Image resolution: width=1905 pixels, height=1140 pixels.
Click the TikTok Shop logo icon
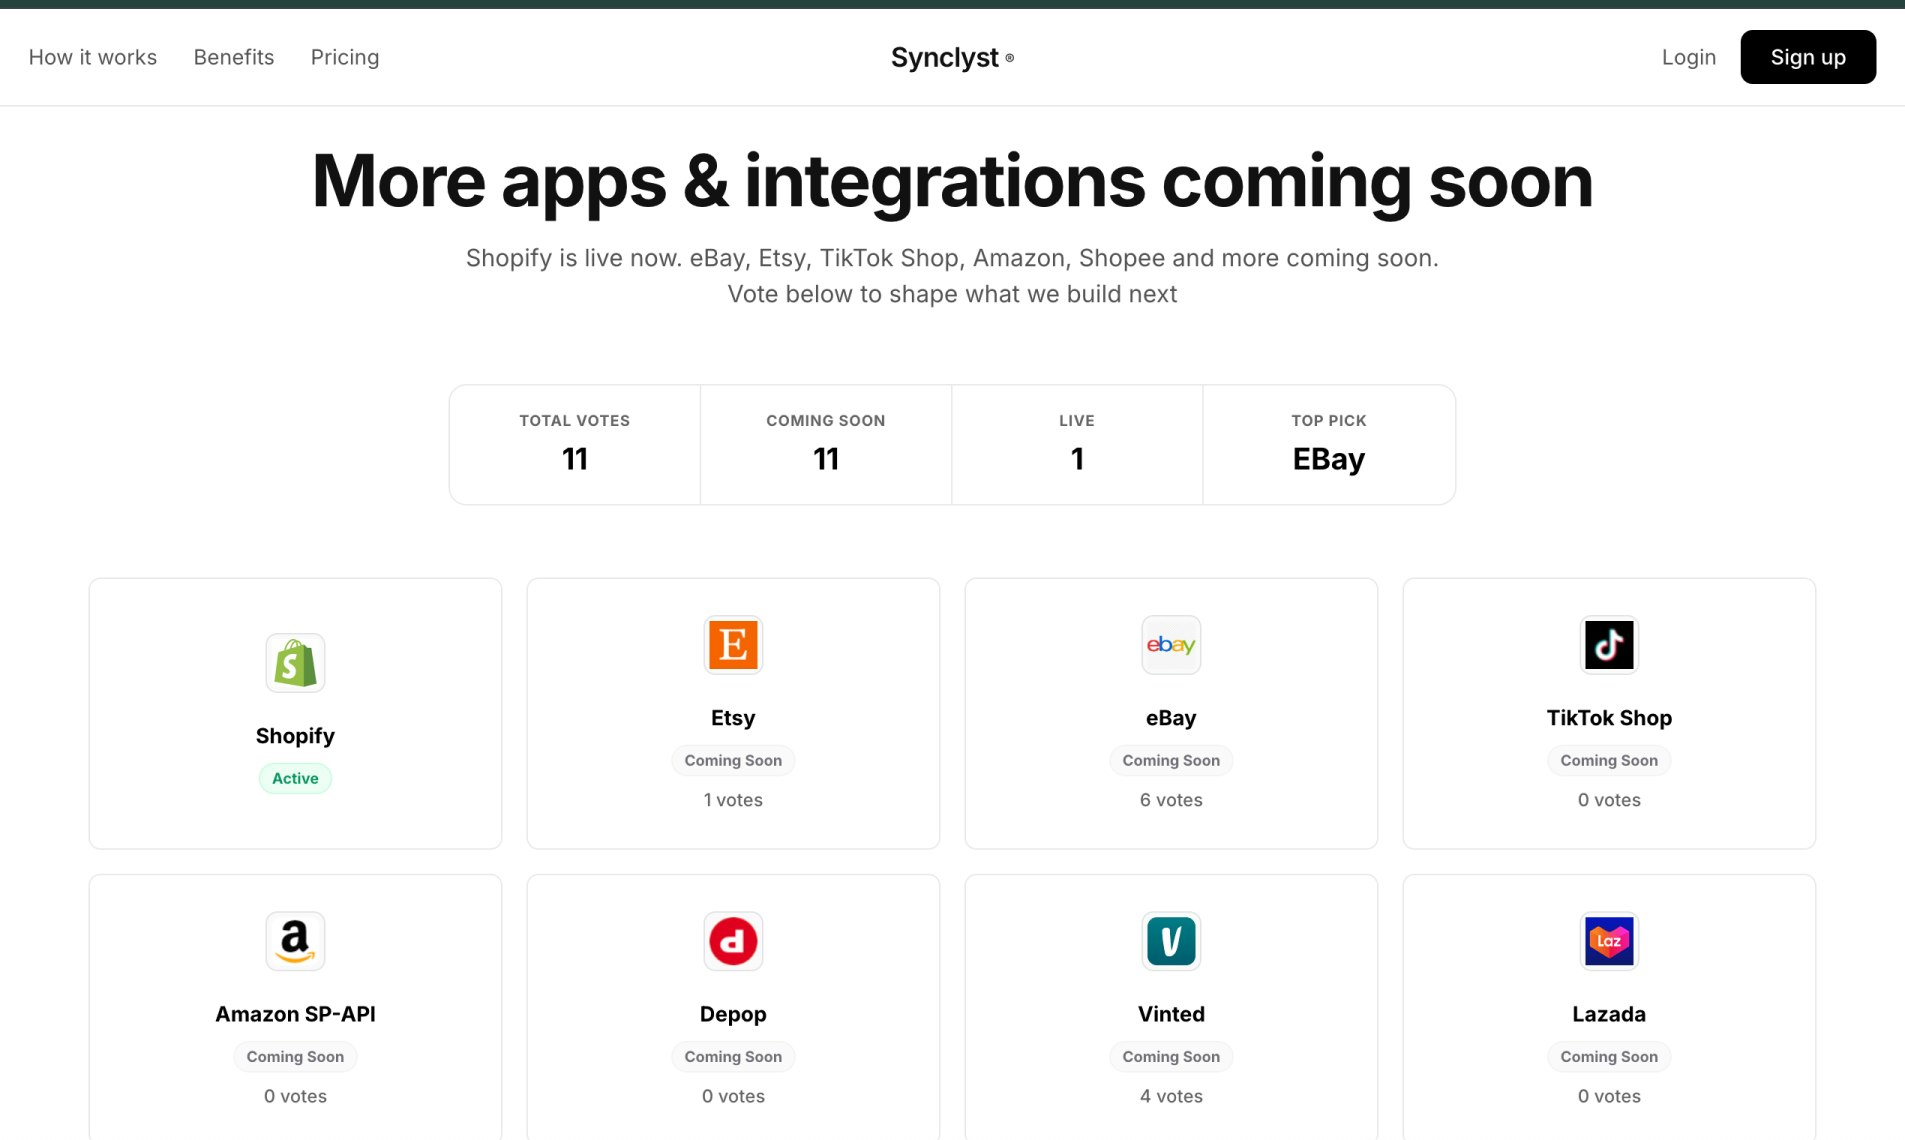[x=1609, y=645]
